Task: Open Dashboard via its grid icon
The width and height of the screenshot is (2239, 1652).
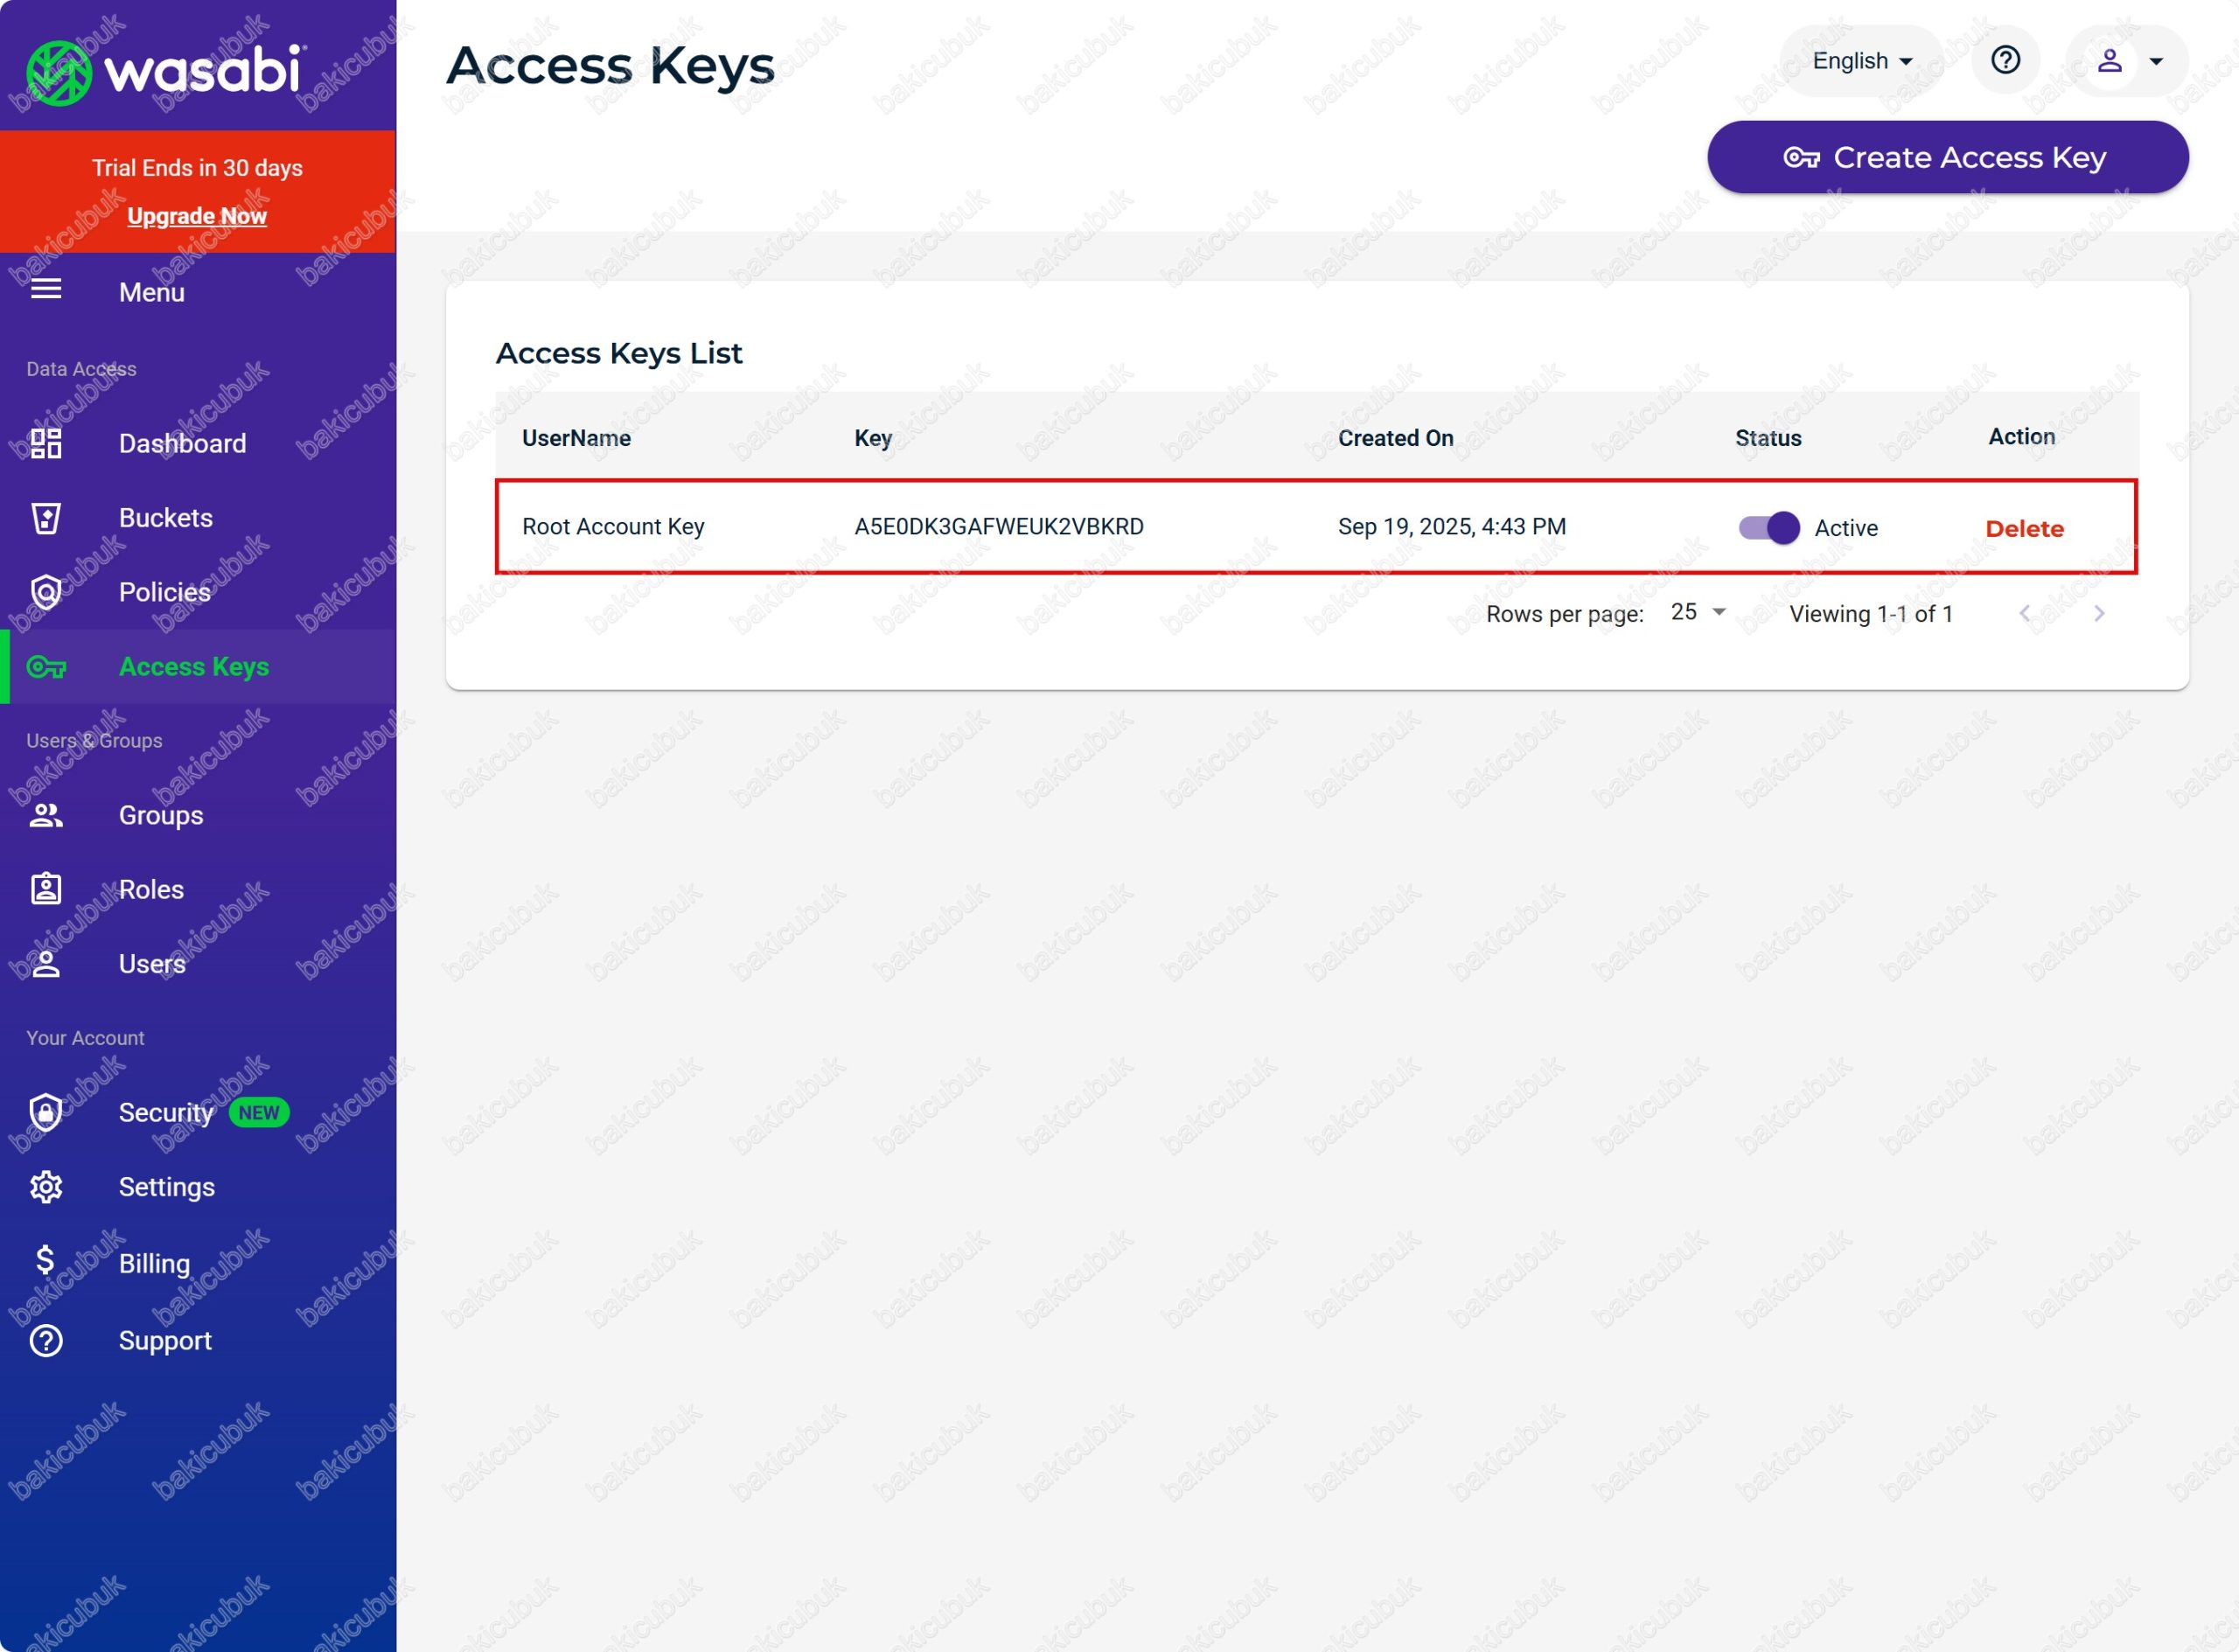Action: (46, 443)
